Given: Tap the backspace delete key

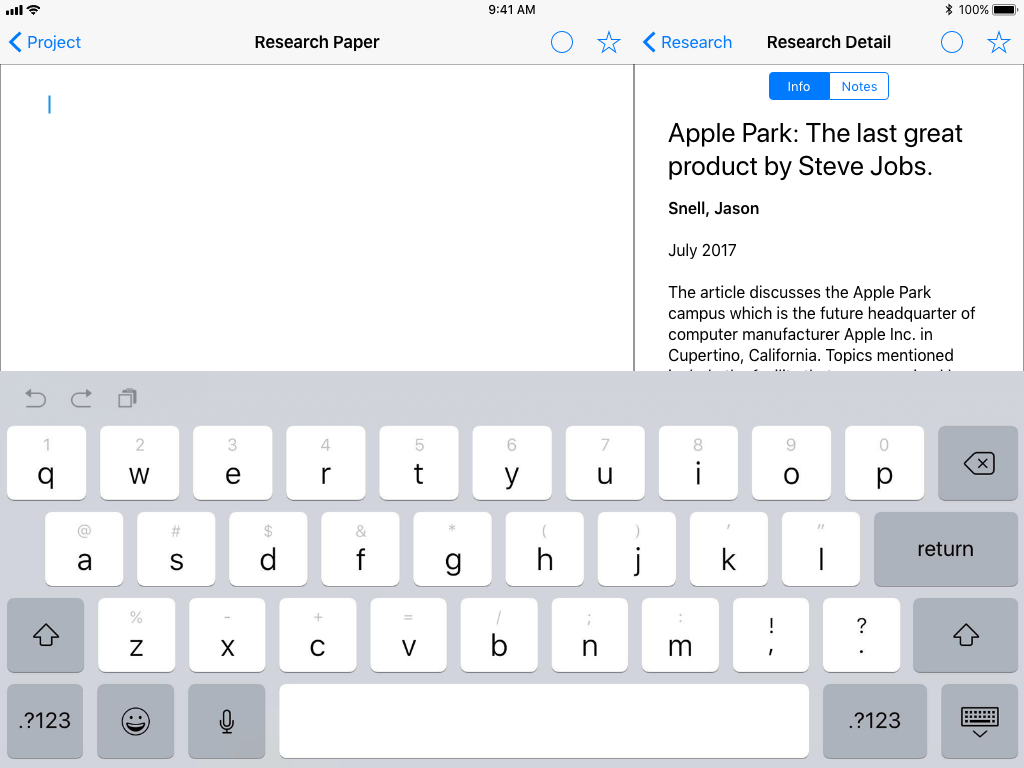Looking at the screenshot, I should tap(978, 463).
